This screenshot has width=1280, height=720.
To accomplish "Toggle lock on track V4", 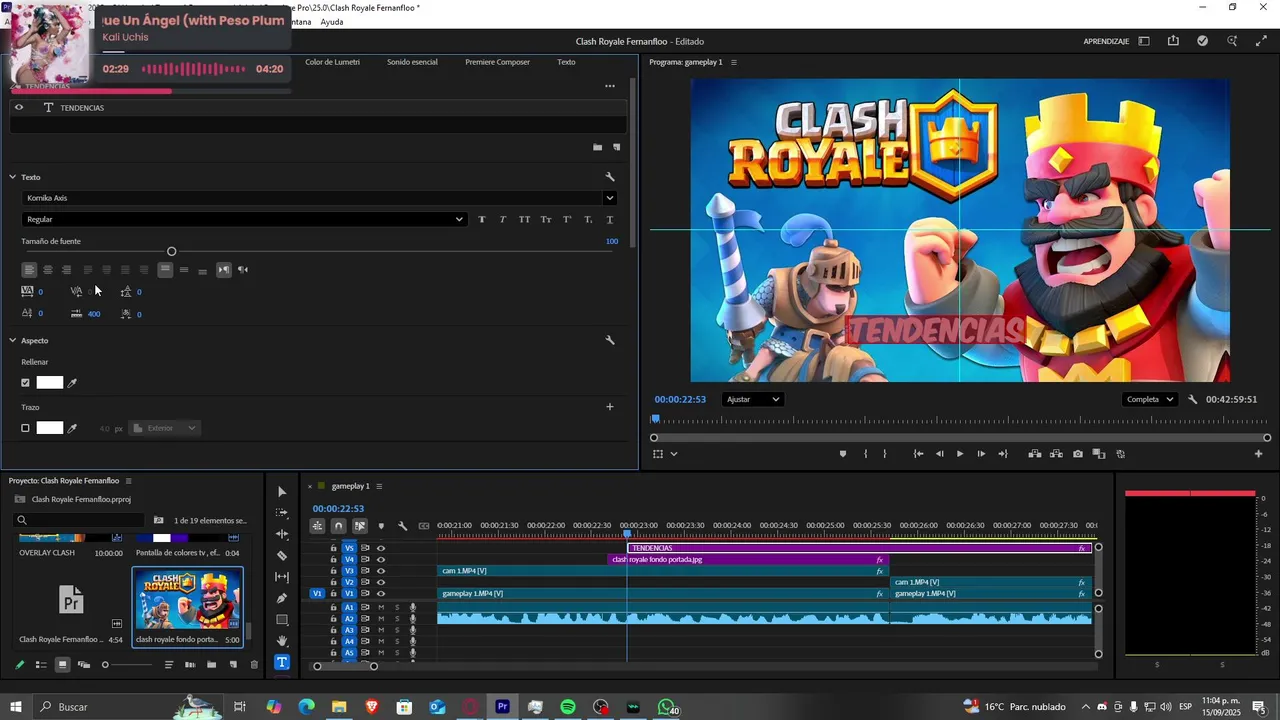I will click(334, 560).
